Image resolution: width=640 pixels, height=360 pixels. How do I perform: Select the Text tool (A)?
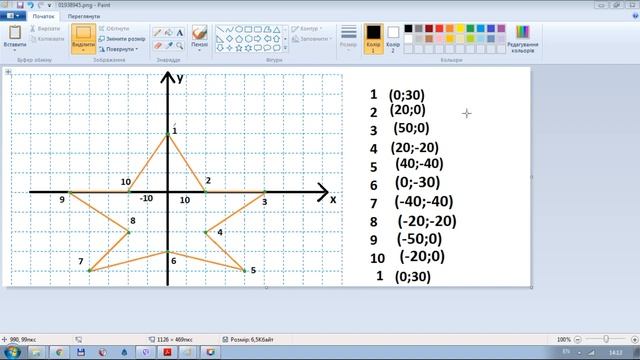click(x=180, y=33)
